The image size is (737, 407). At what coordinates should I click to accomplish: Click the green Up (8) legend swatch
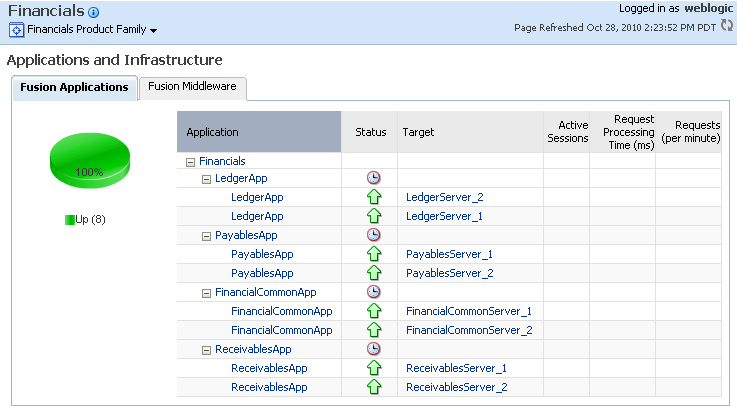70,219
